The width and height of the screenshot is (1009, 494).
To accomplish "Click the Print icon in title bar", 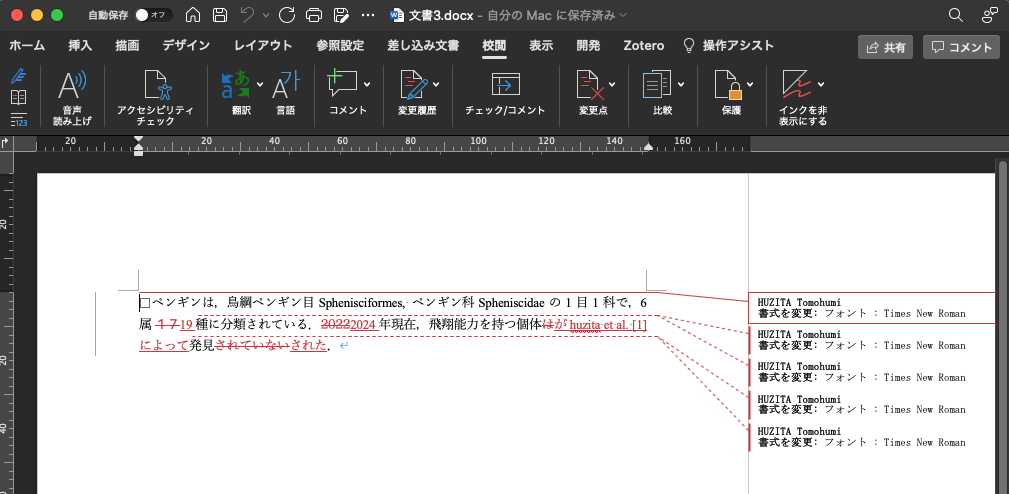I will (314, 15).
